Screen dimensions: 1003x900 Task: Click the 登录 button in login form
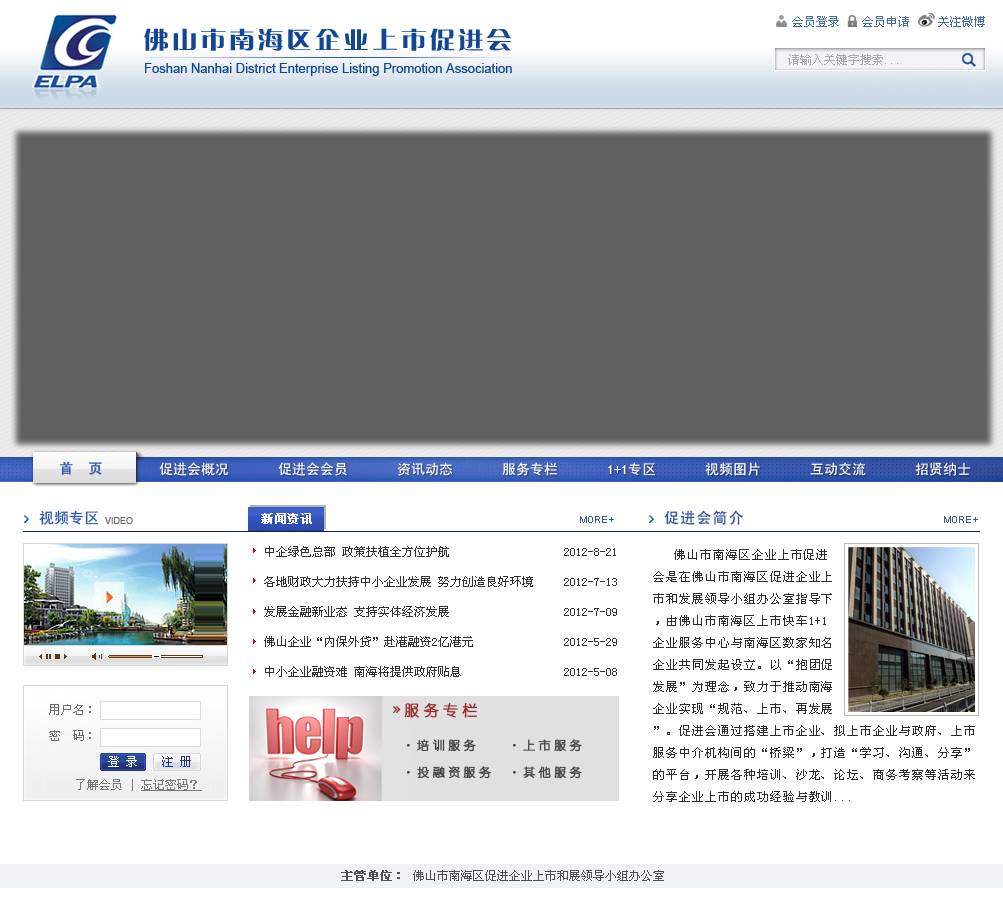click(123, 762)
